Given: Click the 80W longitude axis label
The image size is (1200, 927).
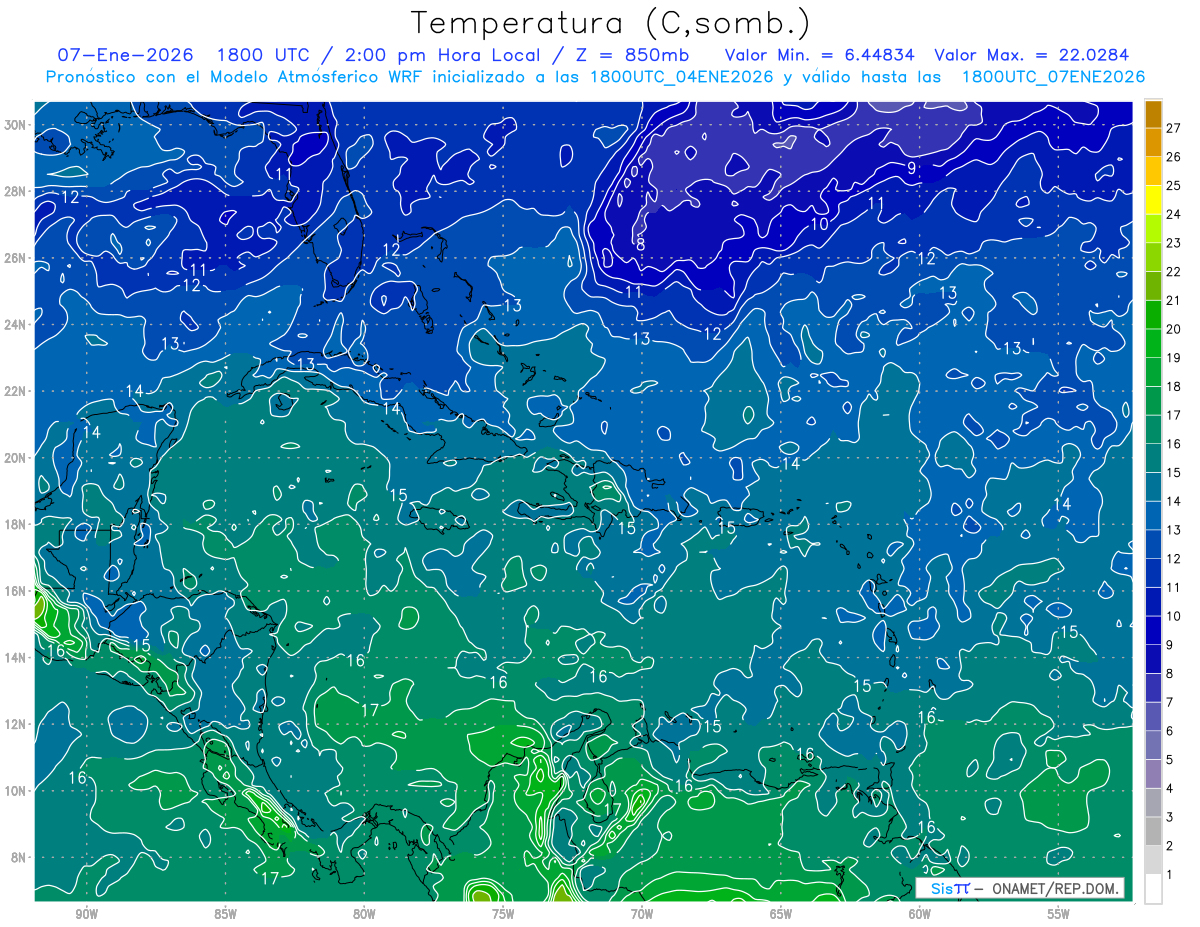Looking at the screenshot, I should (364, 915).
